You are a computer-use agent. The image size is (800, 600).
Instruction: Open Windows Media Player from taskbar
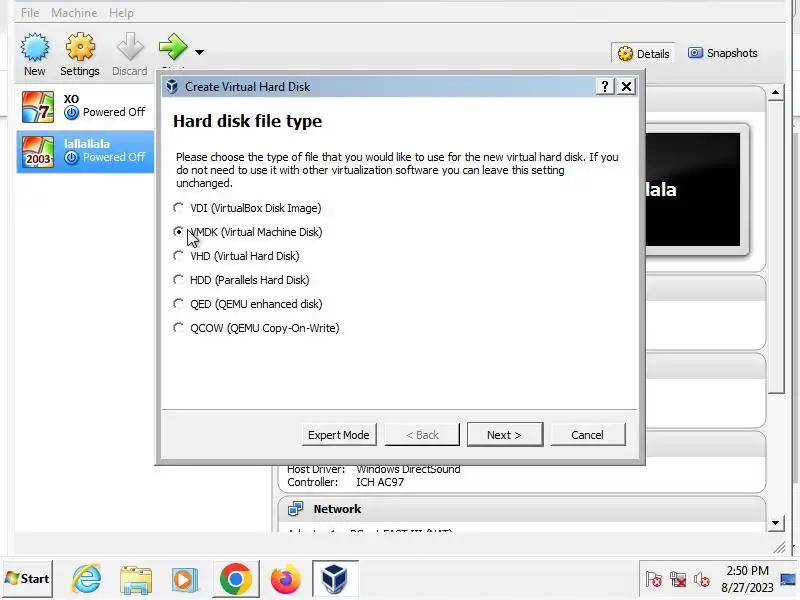[185, 579]
